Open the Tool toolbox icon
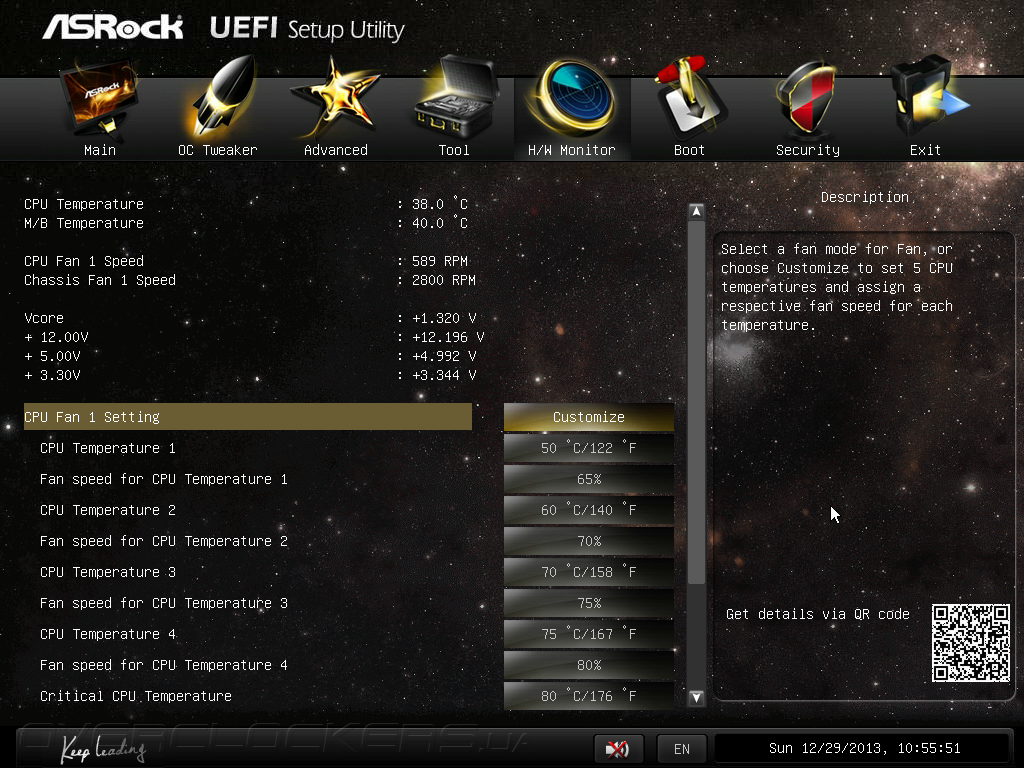1024x768 pixels. click(455, 97)
